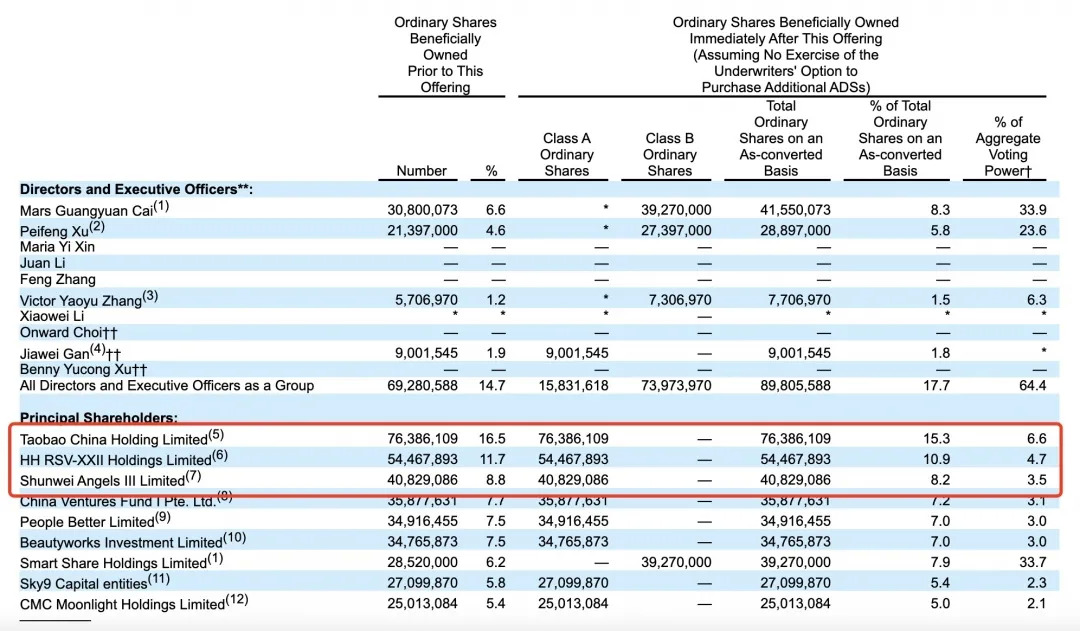Screen dimensions: 1080x631
Task: Select the Number column header
Action: point(421,171)
